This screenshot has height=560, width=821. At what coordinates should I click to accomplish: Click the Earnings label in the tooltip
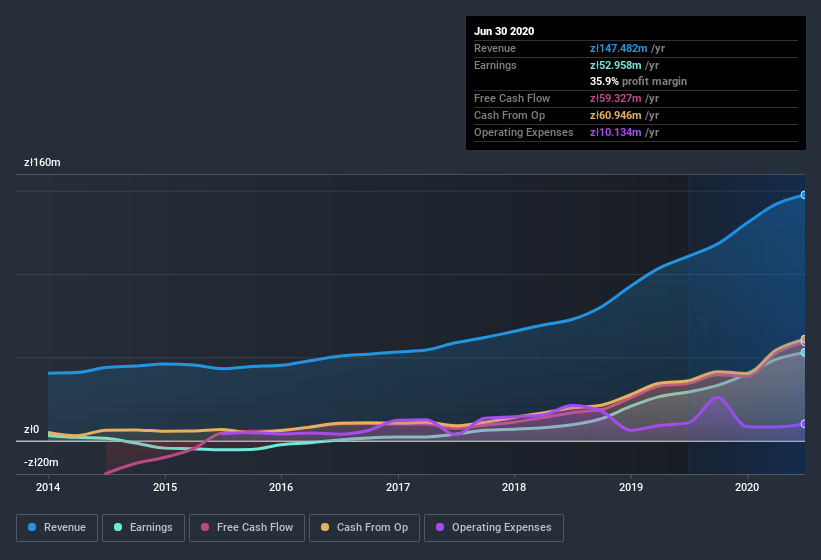[495, 65]
